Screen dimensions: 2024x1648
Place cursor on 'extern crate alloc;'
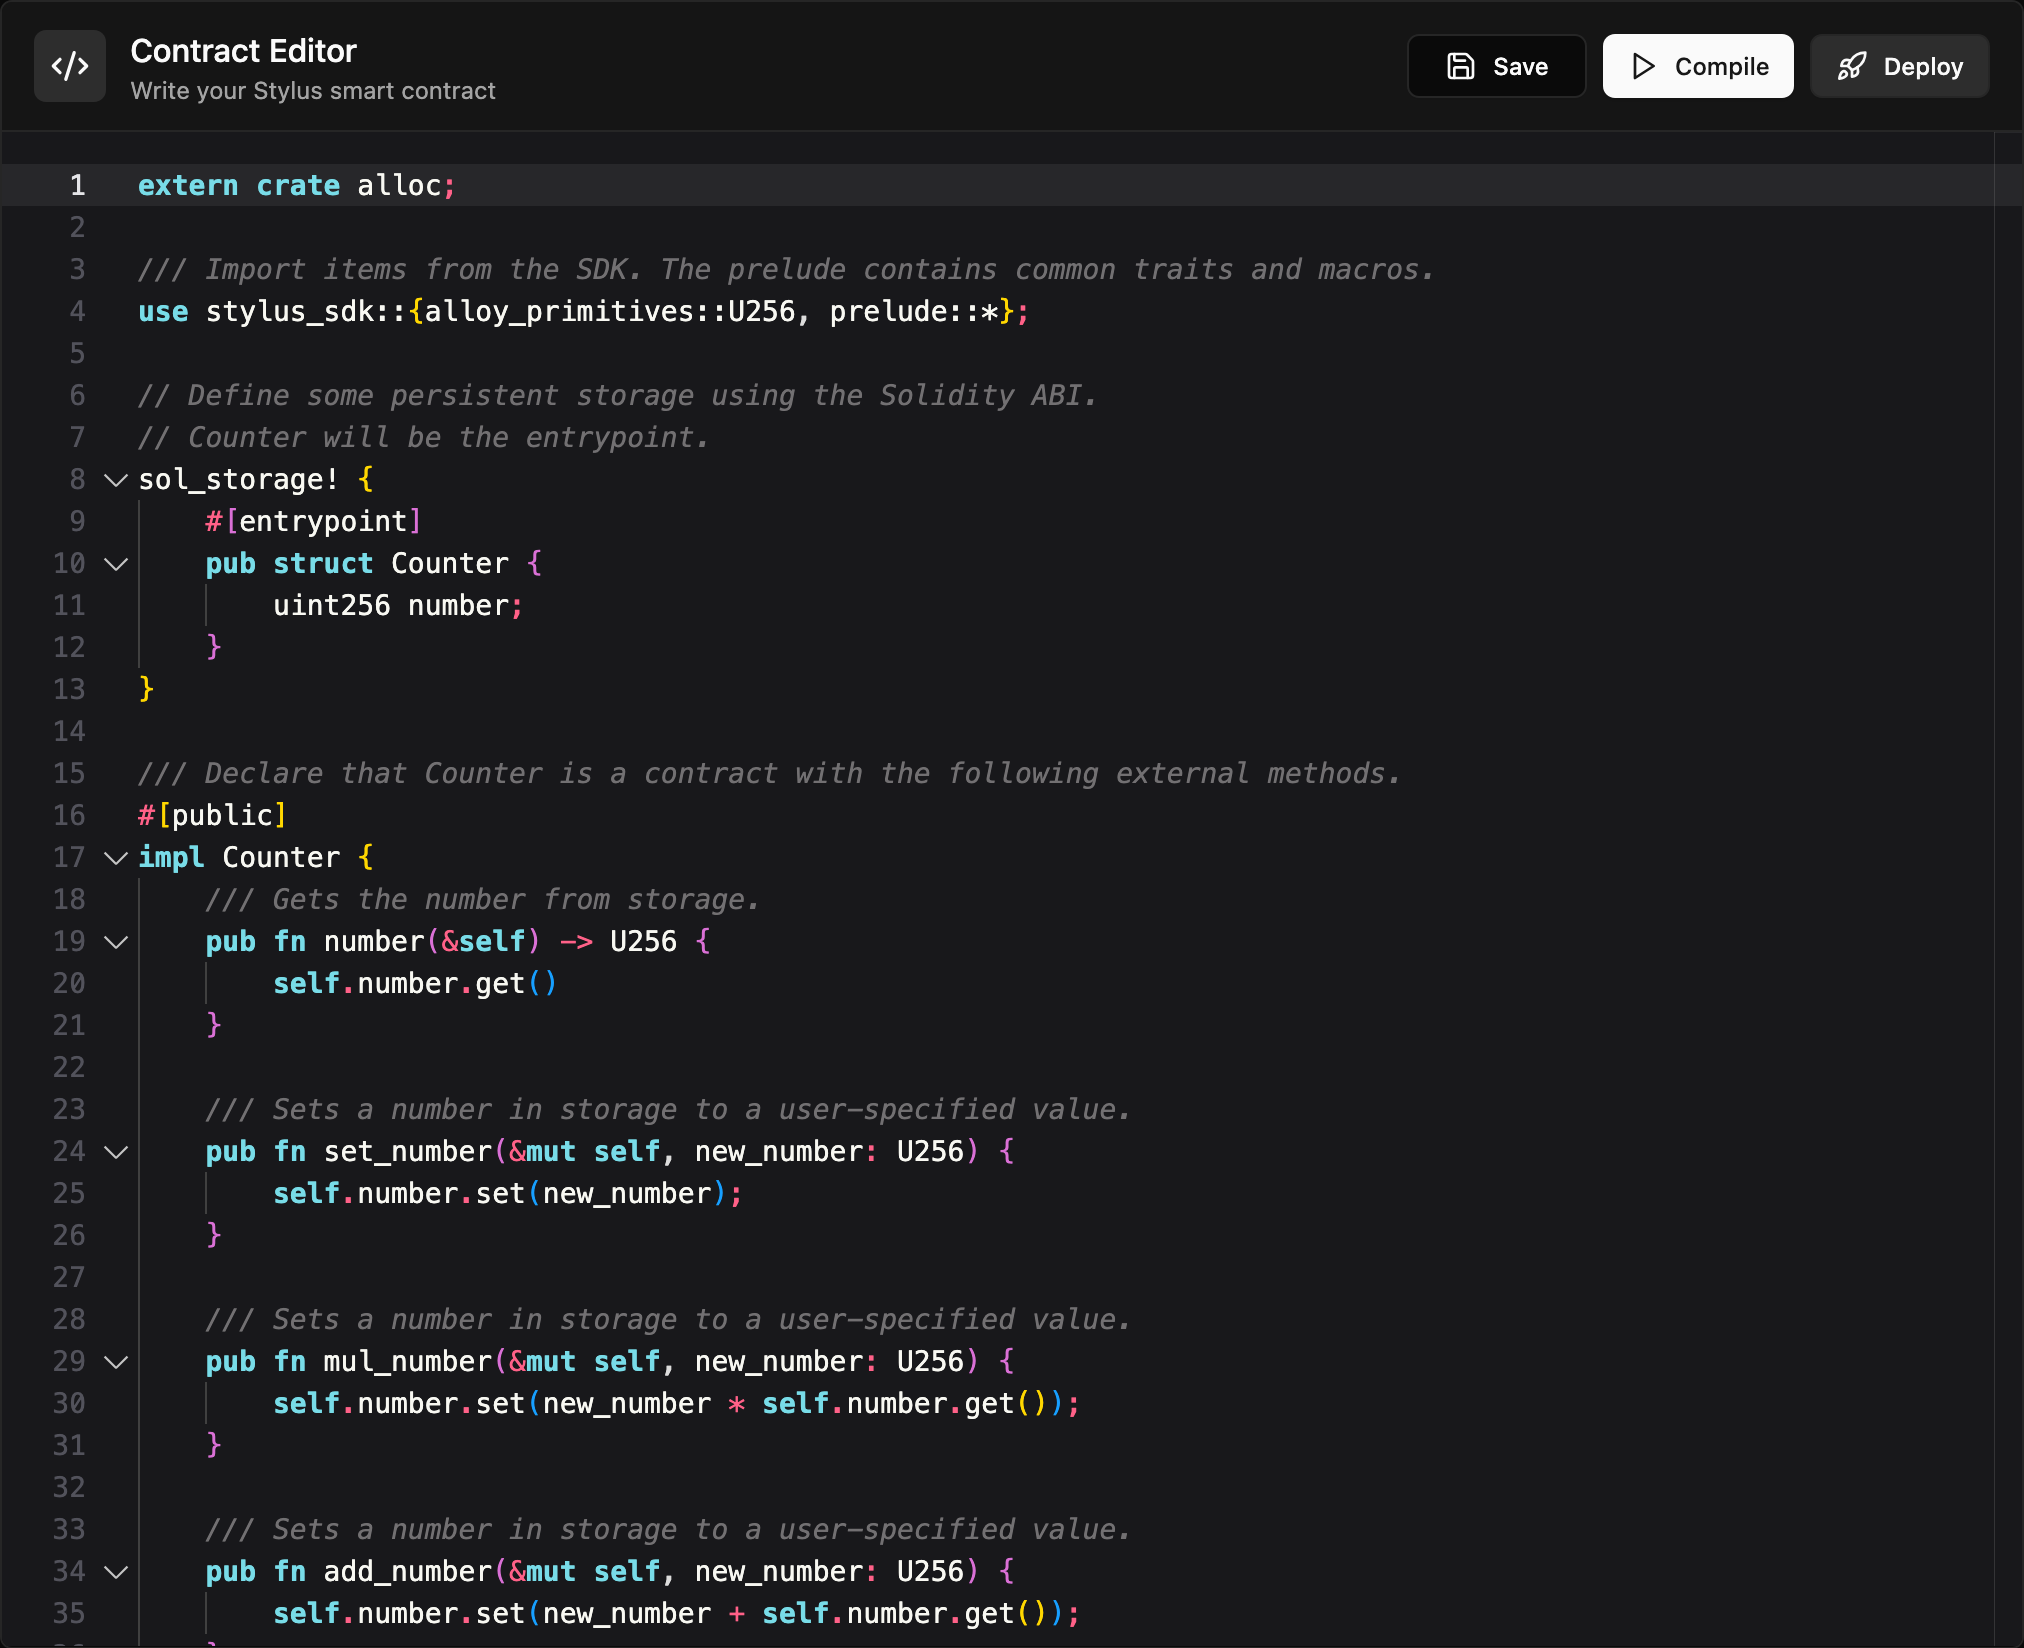click(x=296, y=186)
